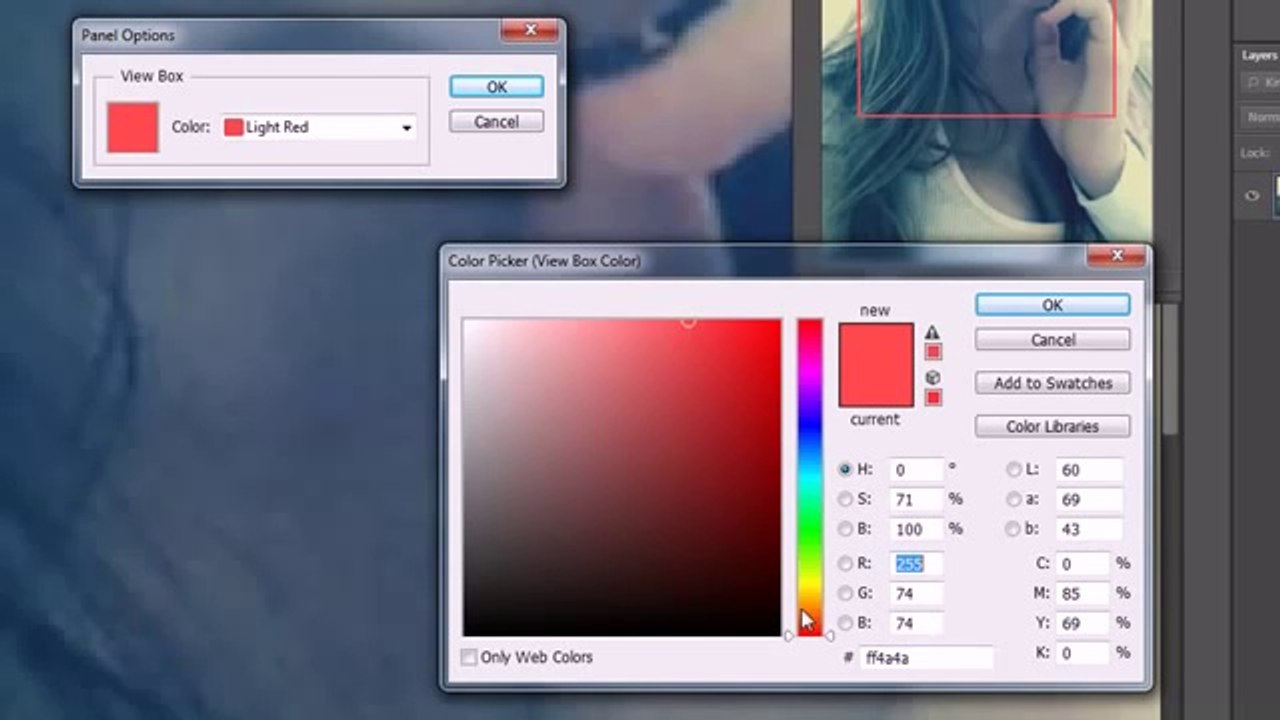Viewport: 1280px width, 720px height.
Task: Close the Panel Options dialog window
Action: pyautogui.click(x=530, y=31)
